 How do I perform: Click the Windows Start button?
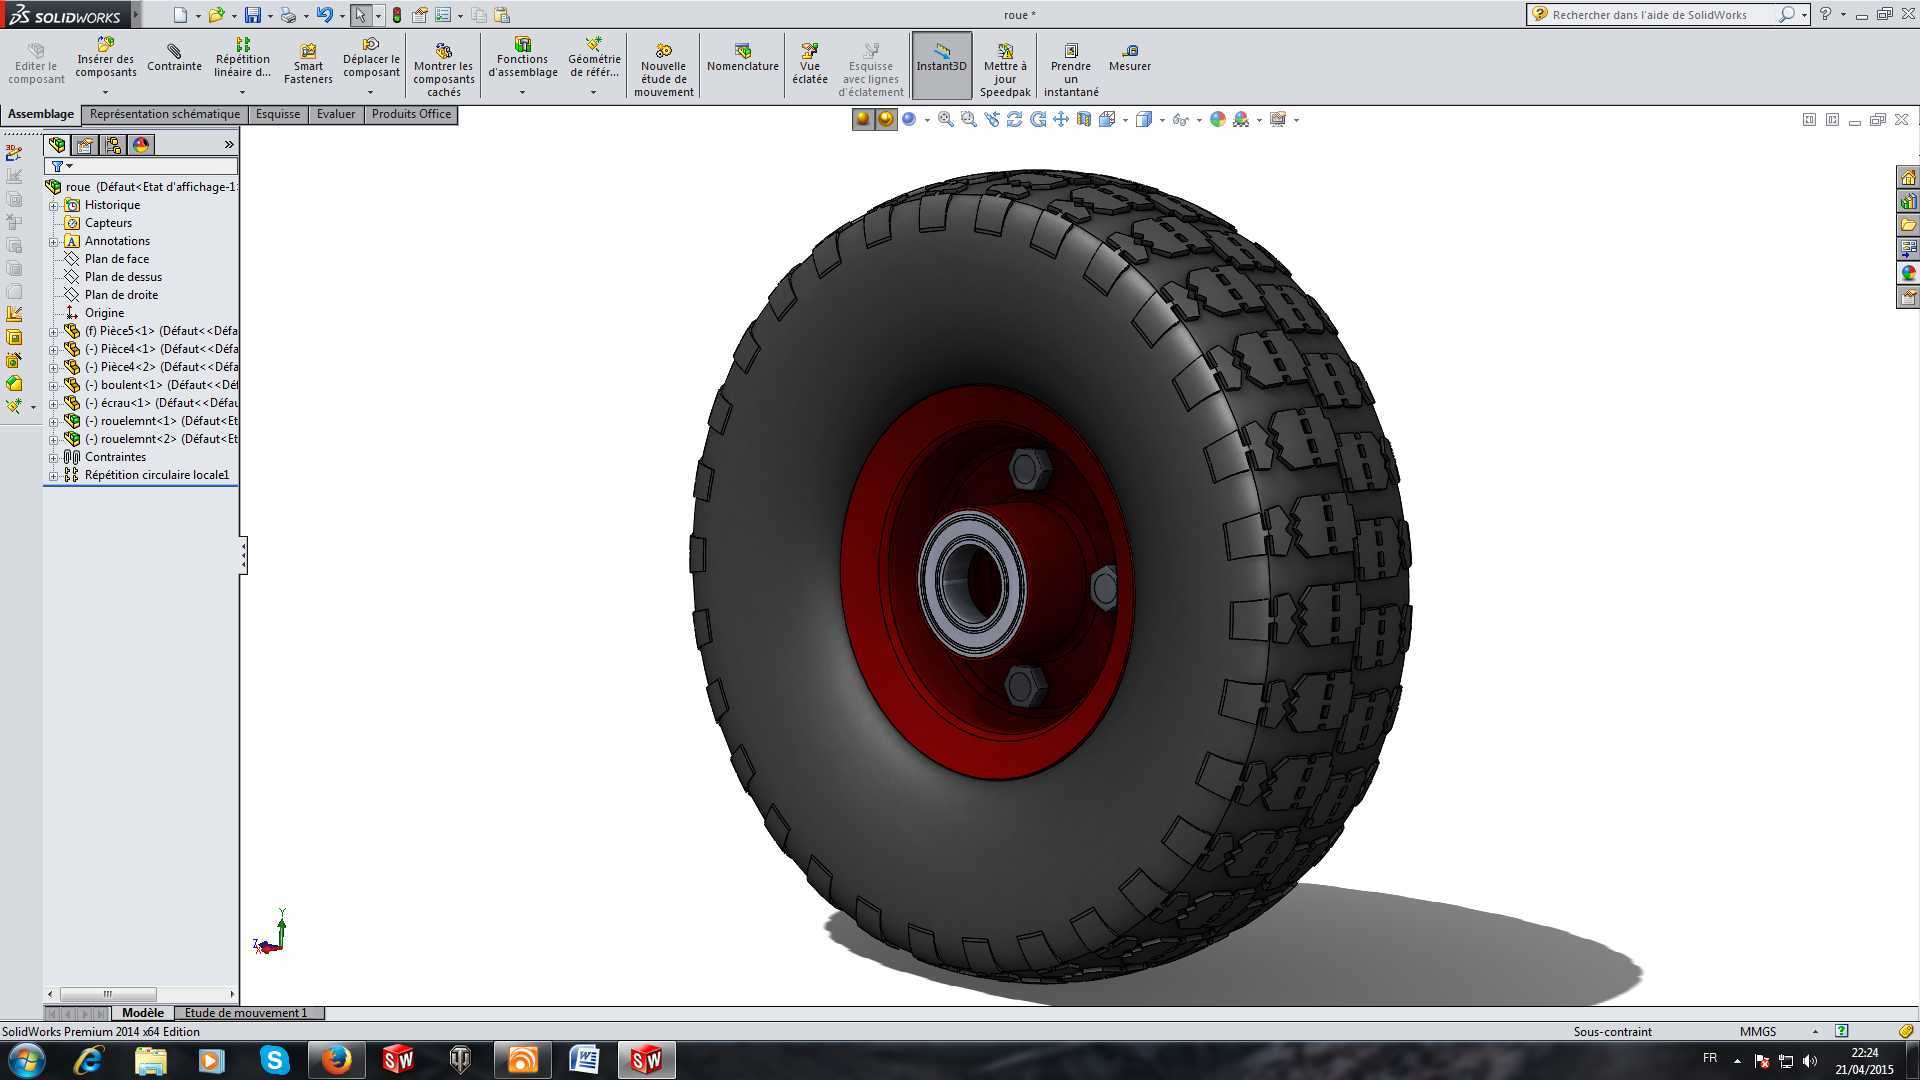click(x=26, y=1059)
